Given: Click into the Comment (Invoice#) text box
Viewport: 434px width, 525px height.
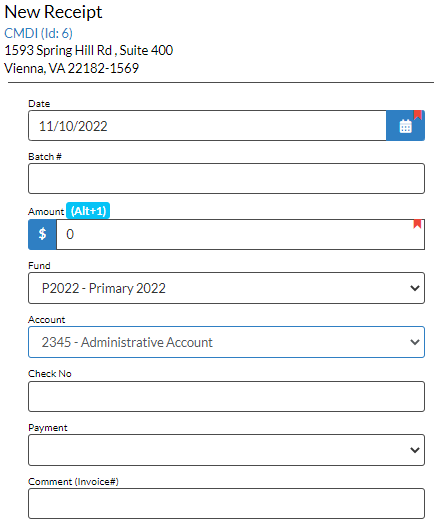Looking at the screenshot, I should click(226, 504).
